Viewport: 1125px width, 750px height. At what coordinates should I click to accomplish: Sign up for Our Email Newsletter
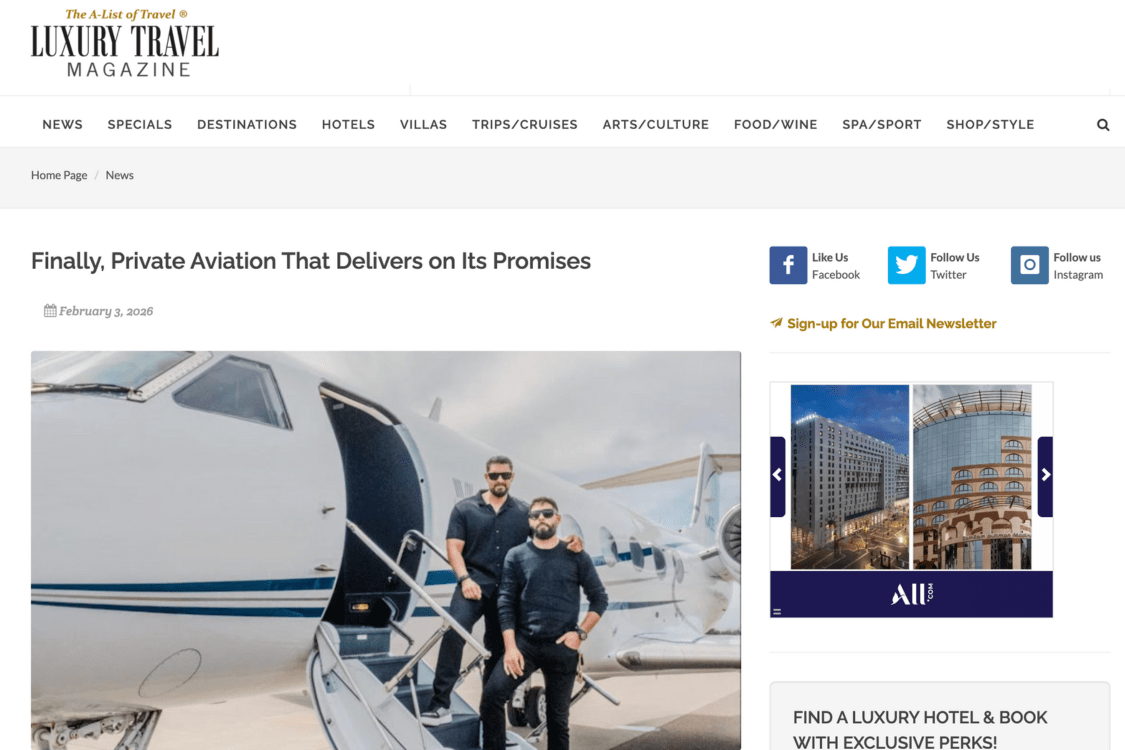pos(891,324)
